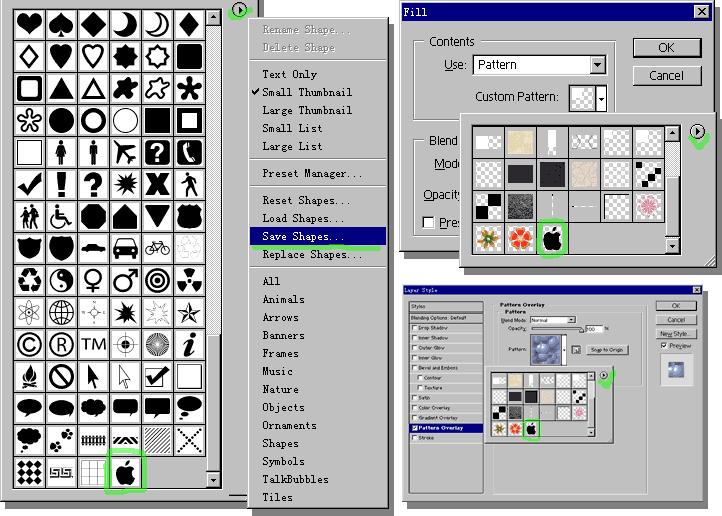This screenshot has width=722, height=516.
Task: Select the bicycle shape
Action: (x=157, y=247)
